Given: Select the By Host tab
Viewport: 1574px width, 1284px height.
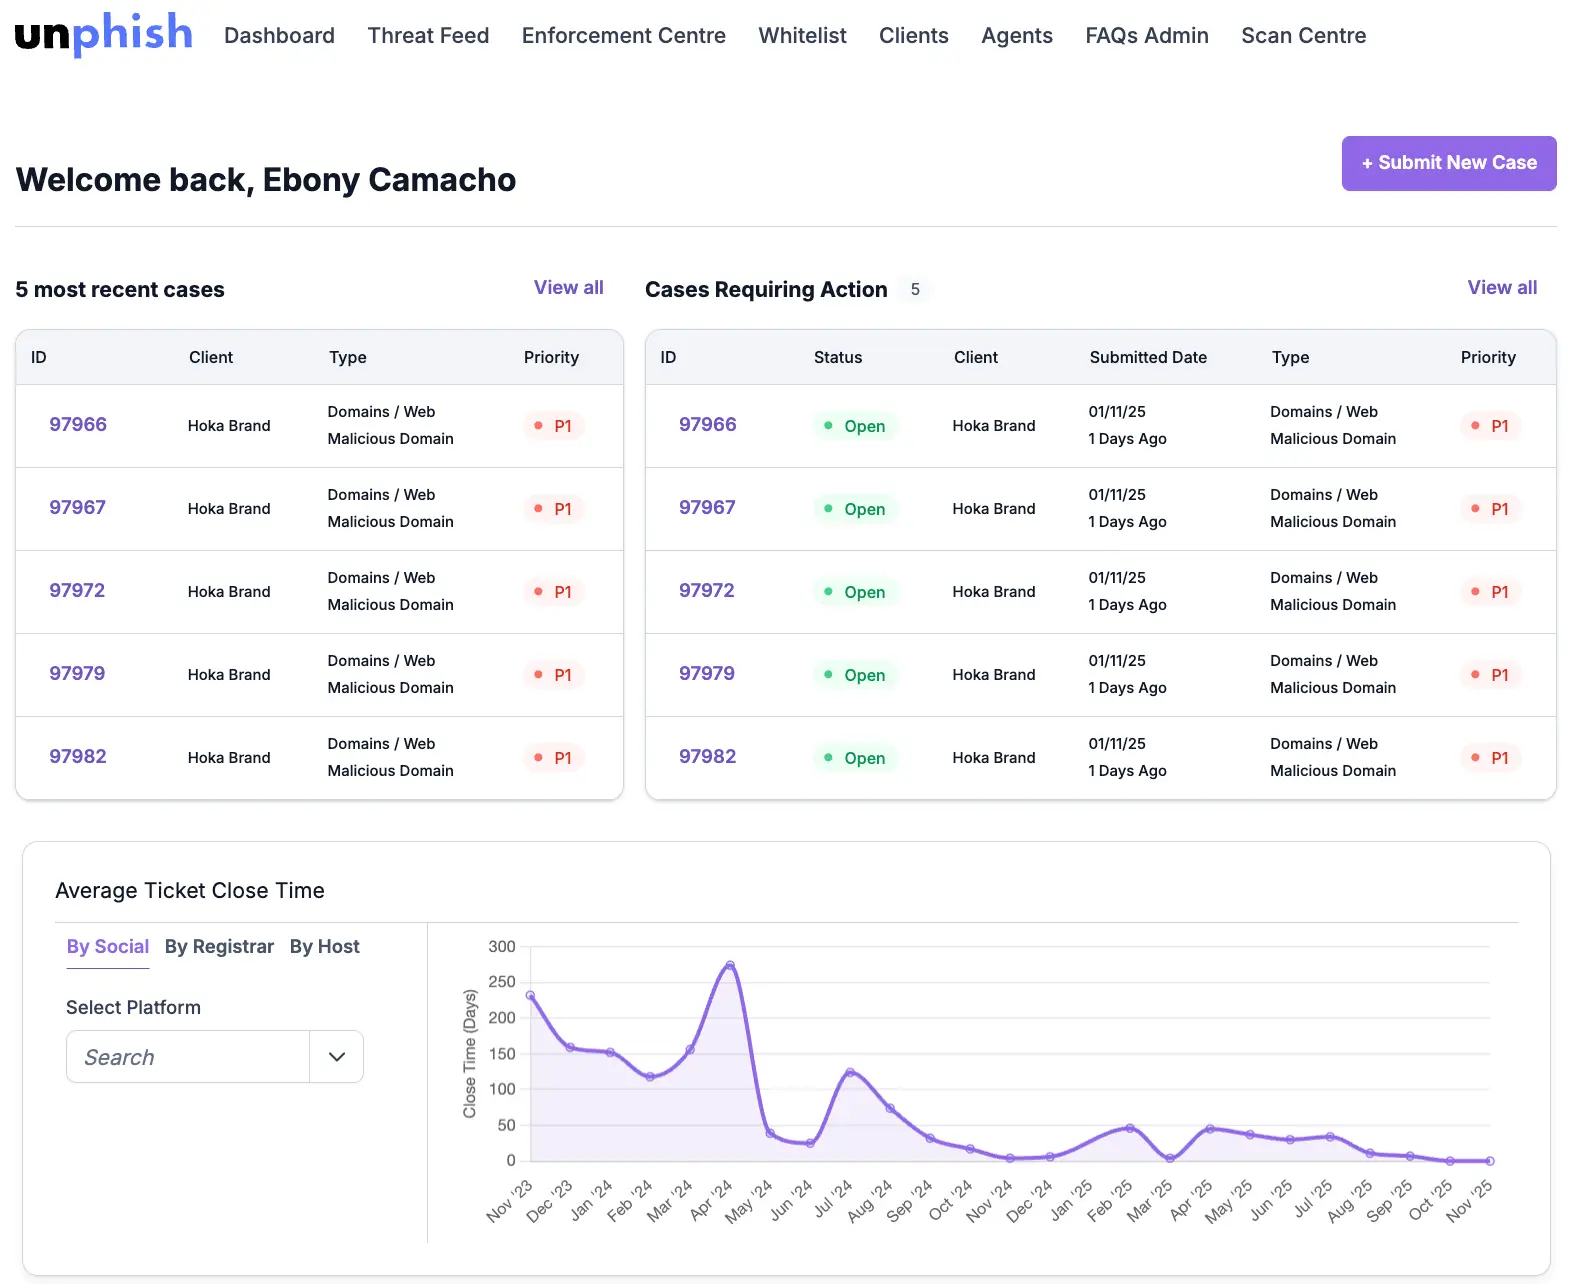Looking at the screenshot, I should pyautogui.click(x=324, y=946).
